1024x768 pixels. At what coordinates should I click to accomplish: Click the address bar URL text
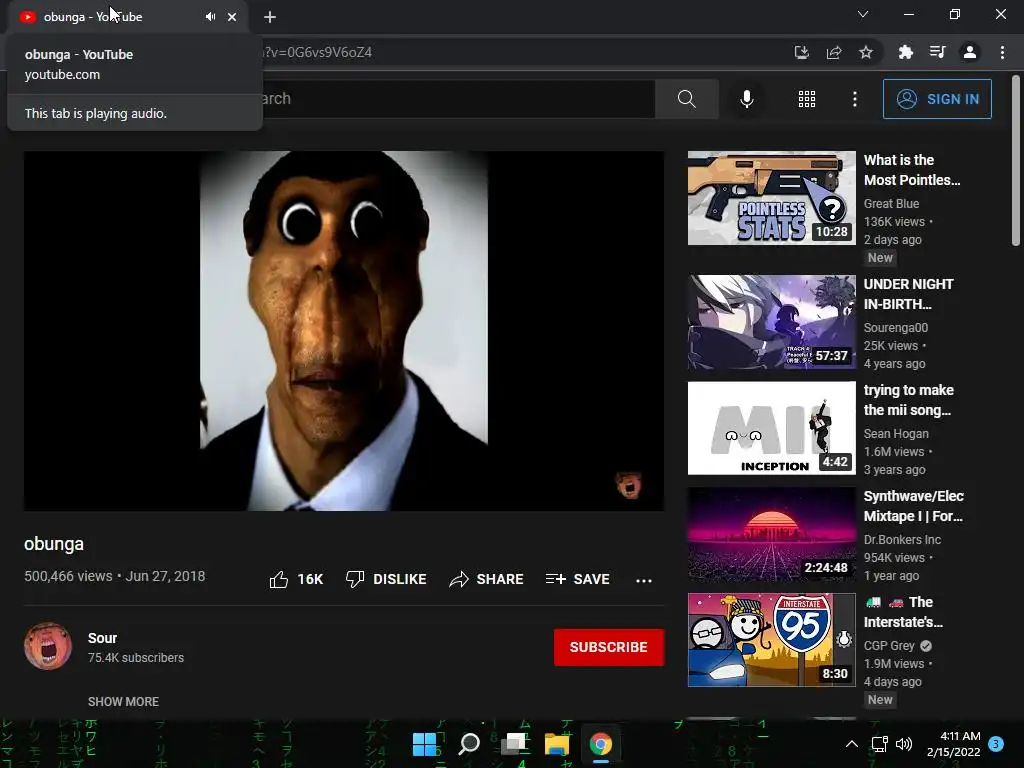pyautogui.click(x=317, y=52)
